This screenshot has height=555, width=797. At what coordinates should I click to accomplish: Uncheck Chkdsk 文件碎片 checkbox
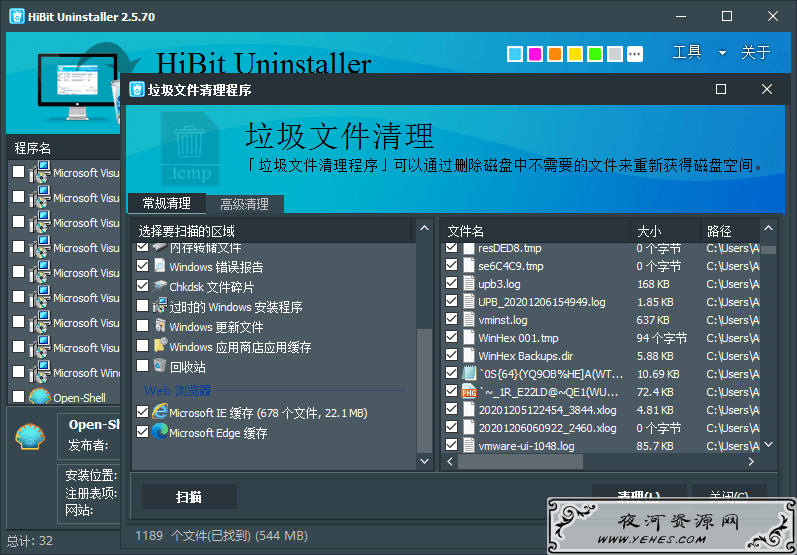[142, 286]
